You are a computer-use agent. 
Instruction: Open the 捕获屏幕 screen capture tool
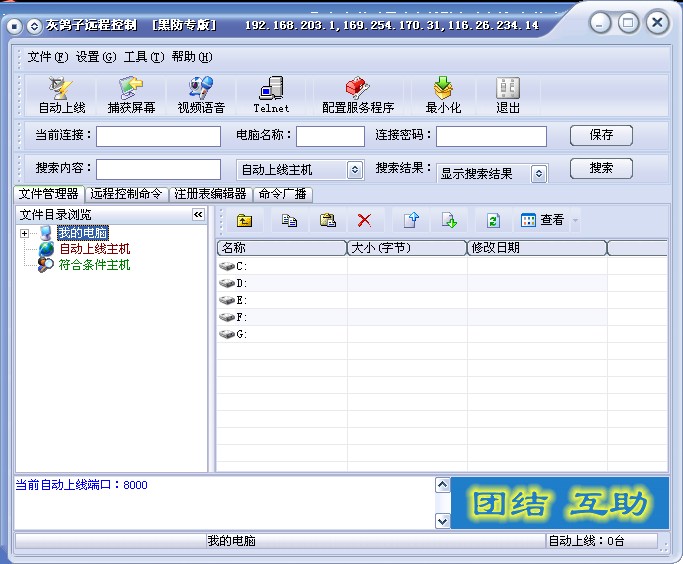coord(131,95)
